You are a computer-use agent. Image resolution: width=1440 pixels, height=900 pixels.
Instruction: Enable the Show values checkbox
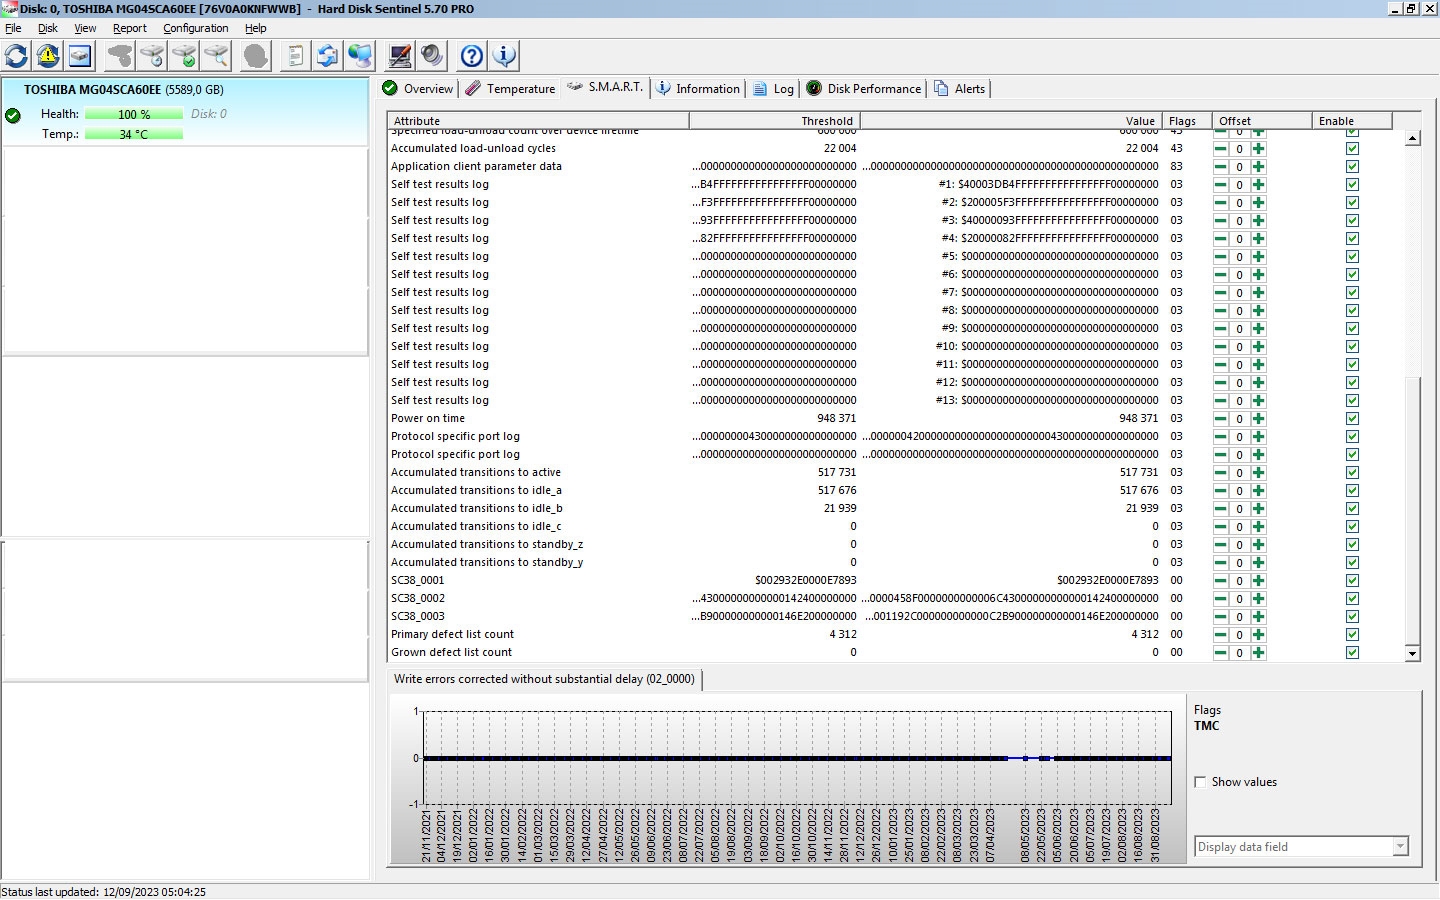(1200, 782)
